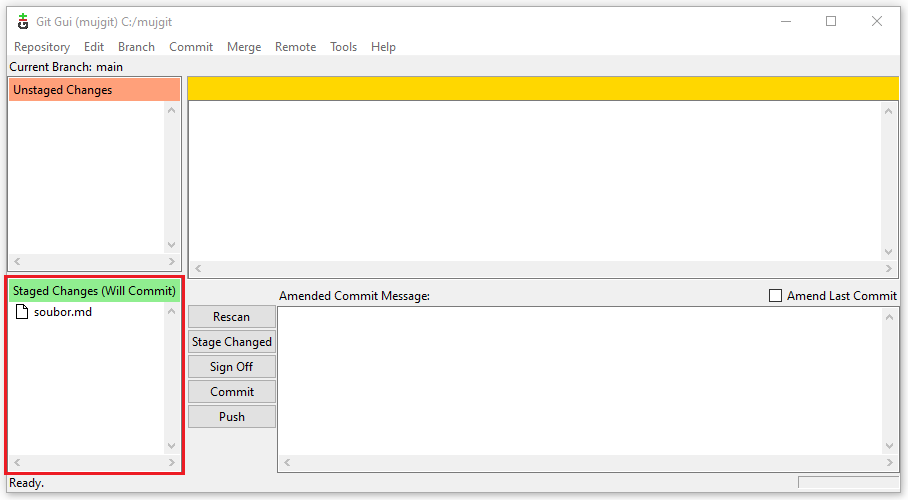908x500 pixels.
Task: Click right arrow of commit message horizontal scrollbar
Action: tap(889, 462)
